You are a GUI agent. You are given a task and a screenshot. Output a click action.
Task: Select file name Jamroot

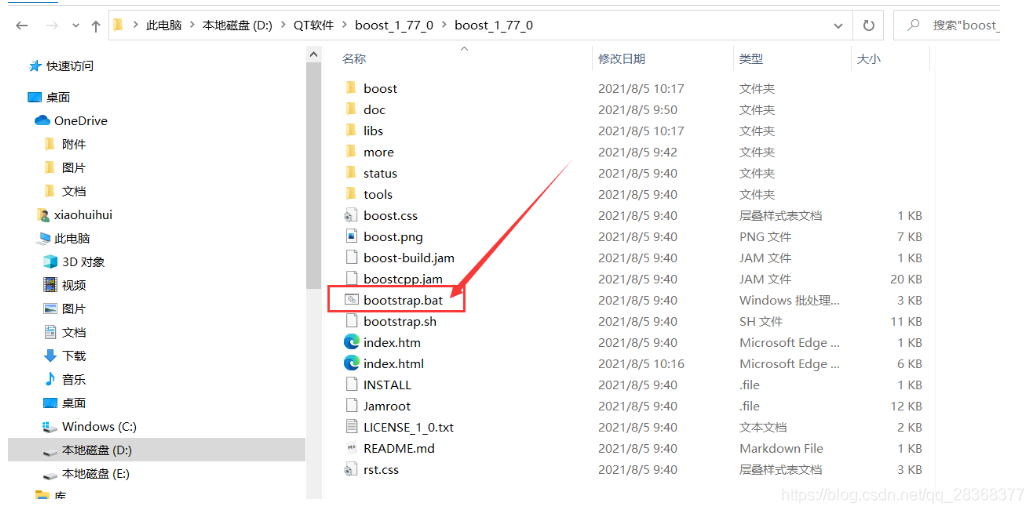[387, 406]
